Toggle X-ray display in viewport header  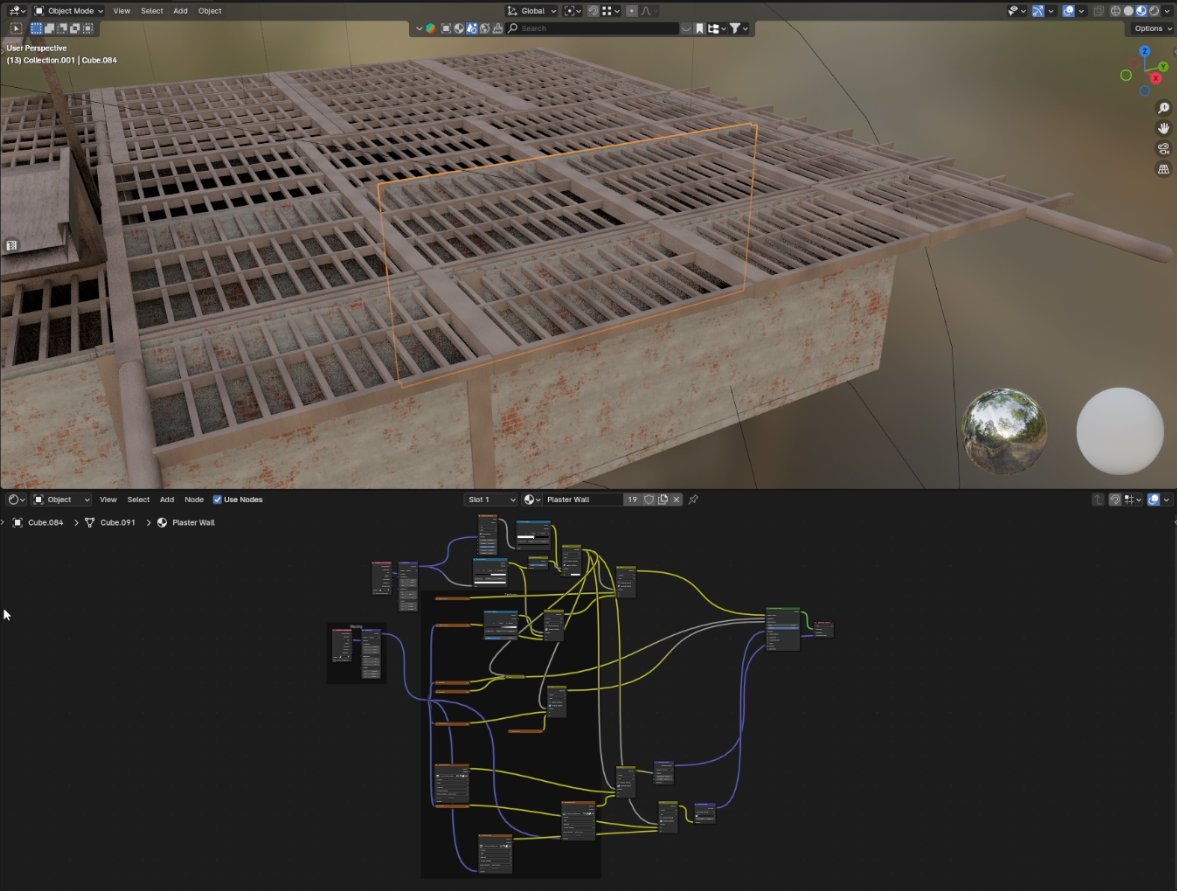point(1099,11)
